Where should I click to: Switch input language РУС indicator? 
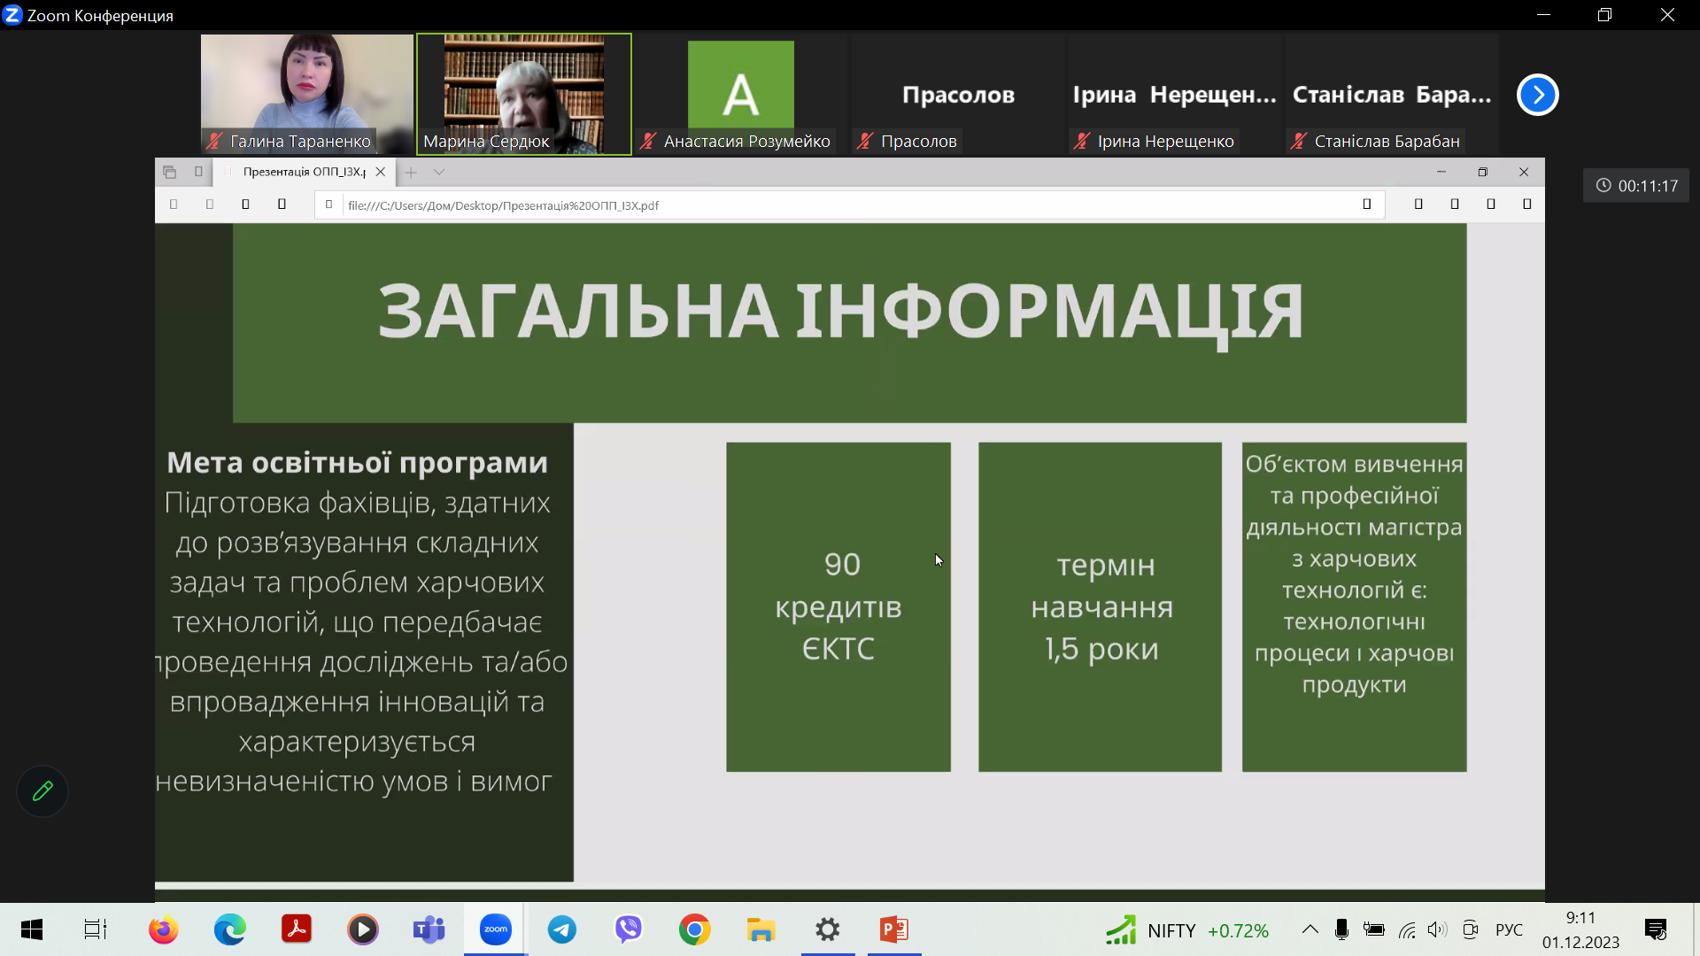1509,930
